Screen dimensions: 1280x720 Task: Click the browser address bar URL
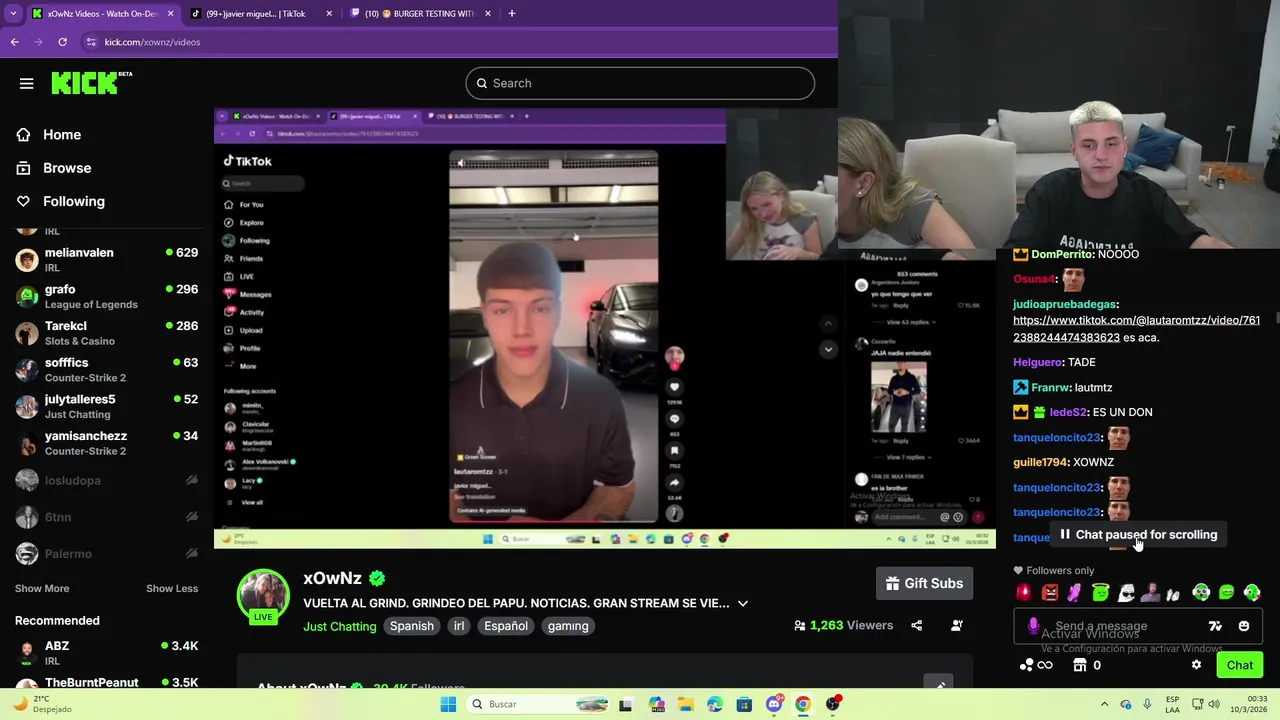152,42
